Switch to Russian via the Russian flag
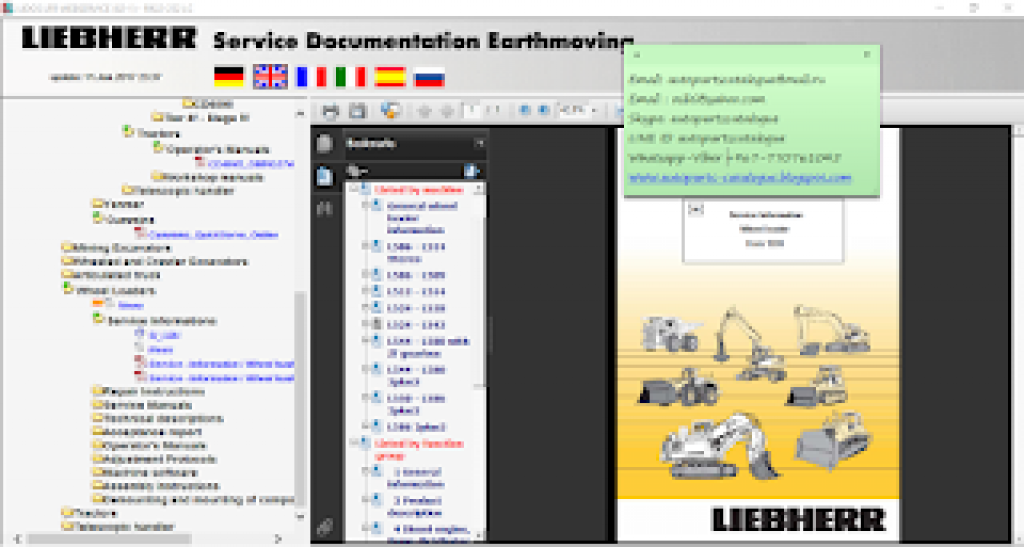1024x547 pixels. [429, 76]
